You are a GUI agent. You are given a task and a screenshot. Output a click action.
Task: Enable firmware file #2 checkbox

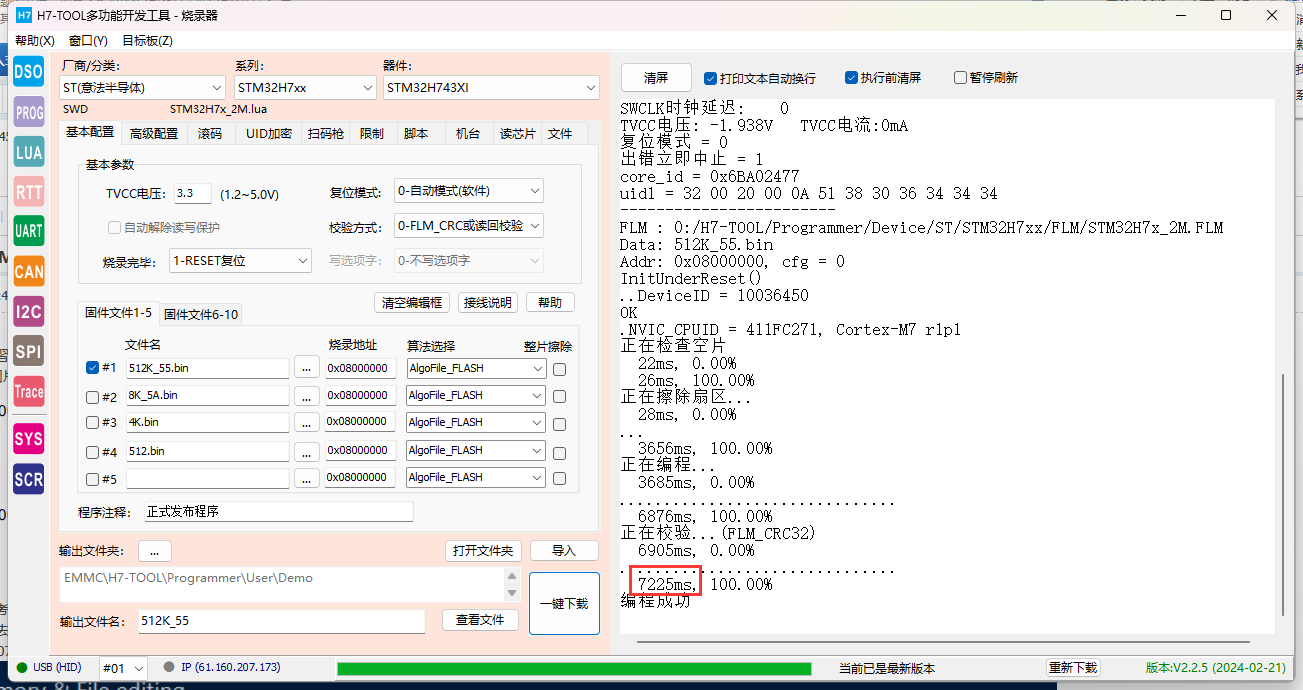pyautogui.click(x=92, y=396)
